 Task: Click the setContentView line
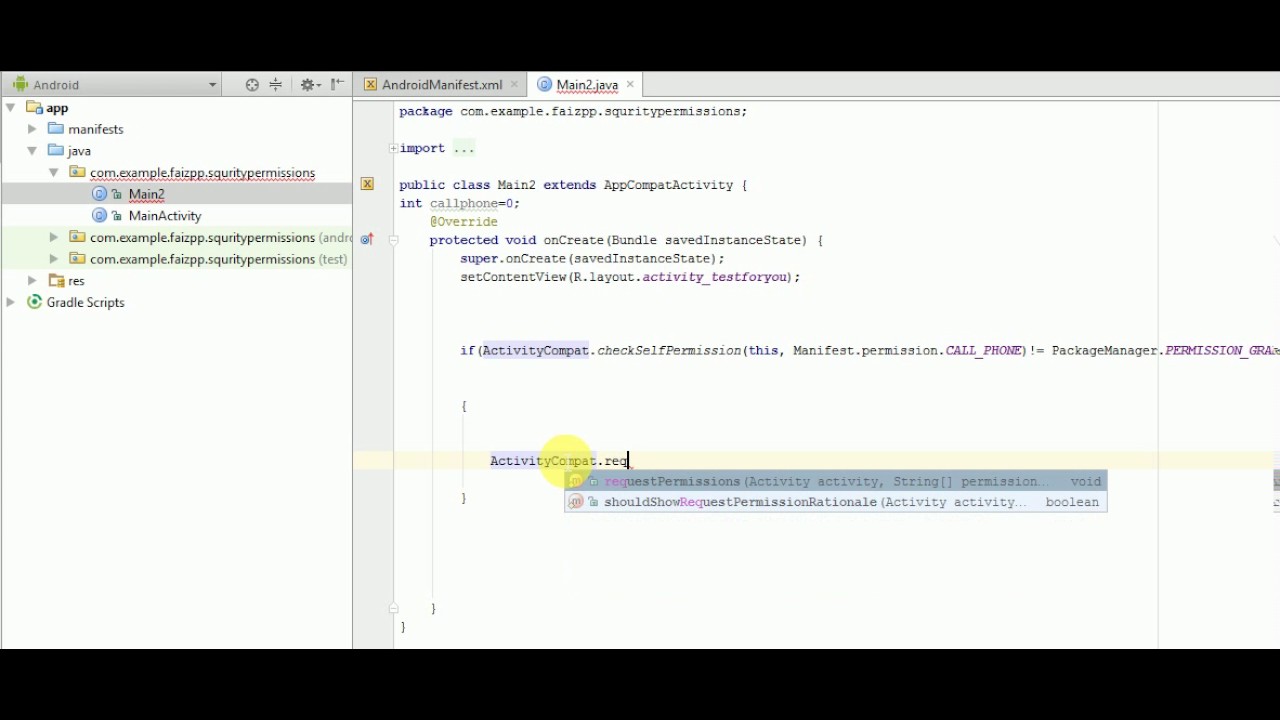(x=630, y=277)
